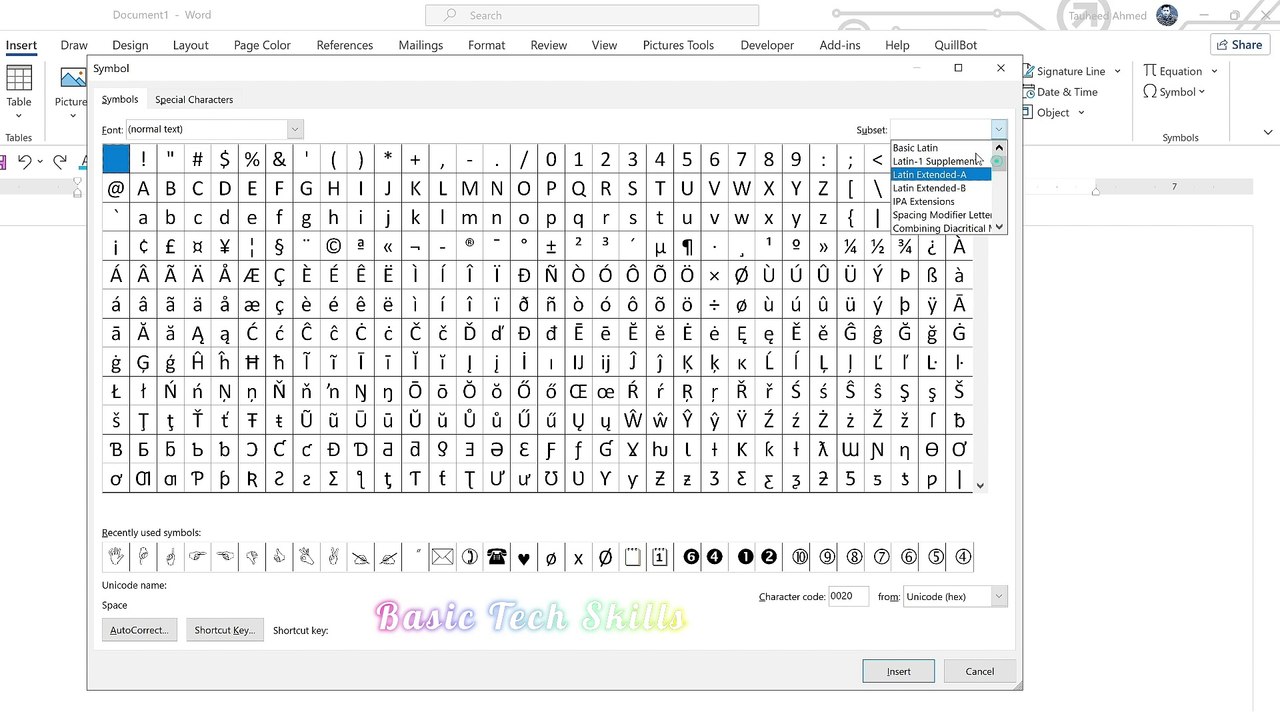1280x720 pixels.
Task: Pick the victory hand recently used symbol
Action: pos(333,557)
